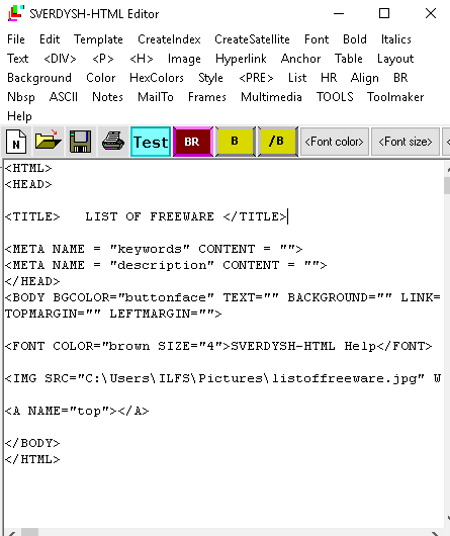Insert a bold opening tag with the yellow B button
The width and height of the screenshot is (450, 536).
click(x=235, y=142)
